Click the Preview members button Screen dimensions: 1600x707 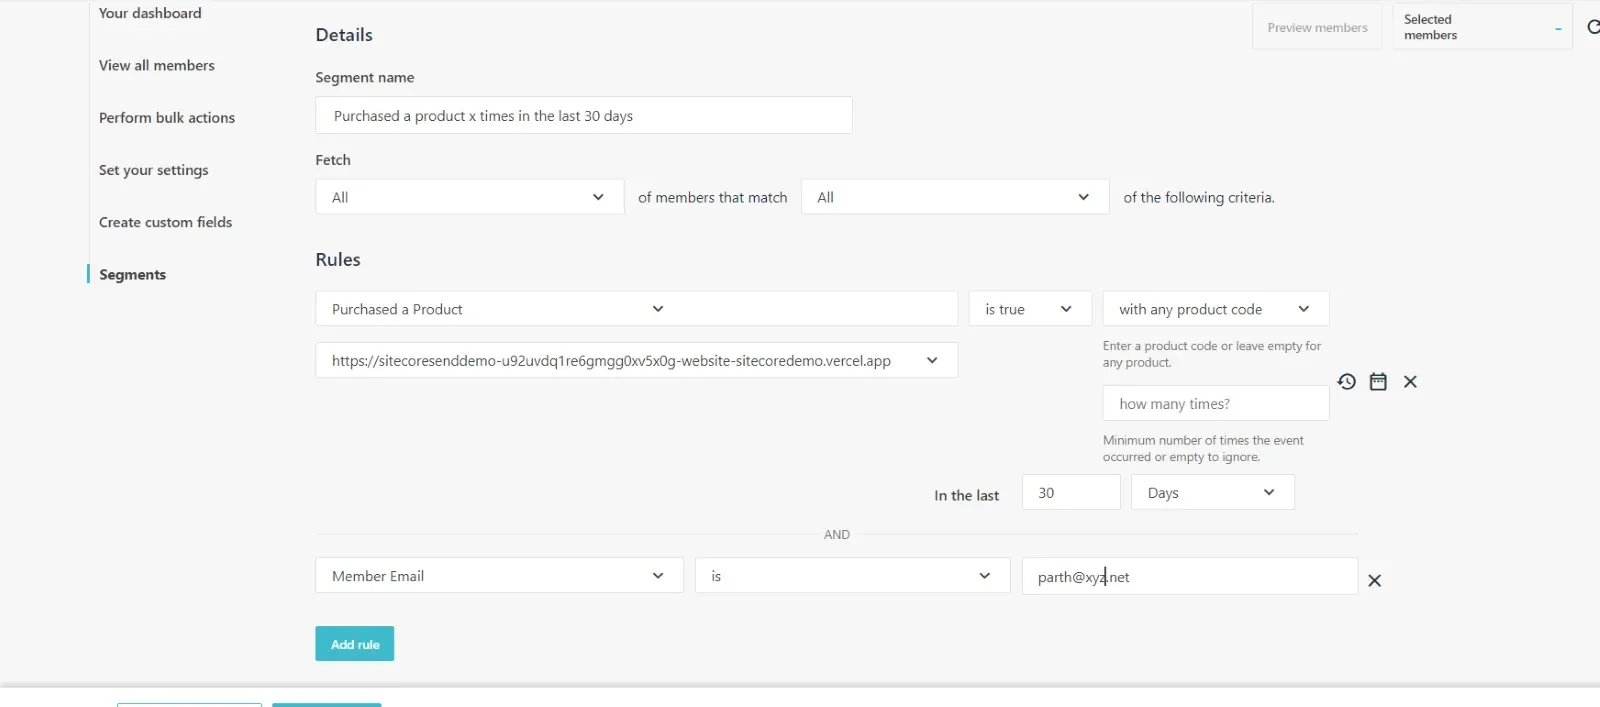pos(1317,27)
